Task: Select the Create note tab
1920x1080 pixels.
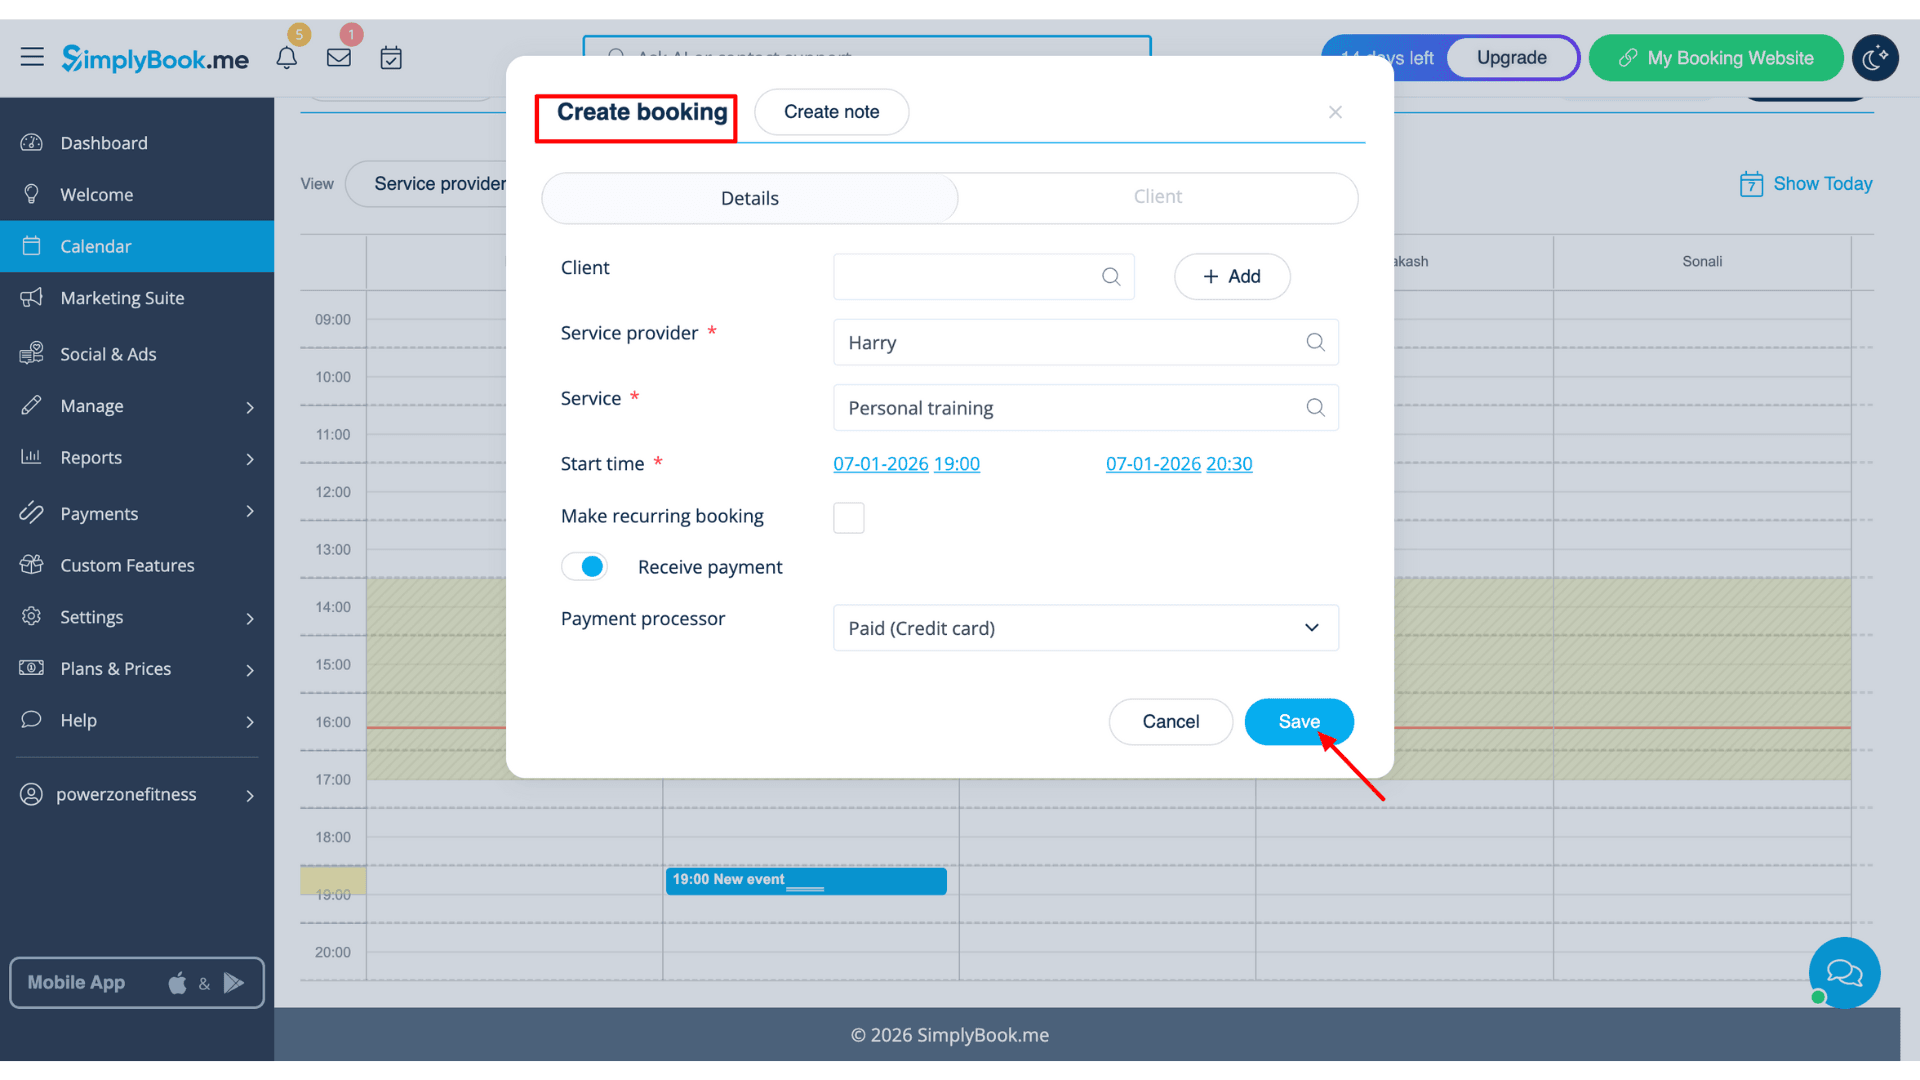Action: [831, 112]
